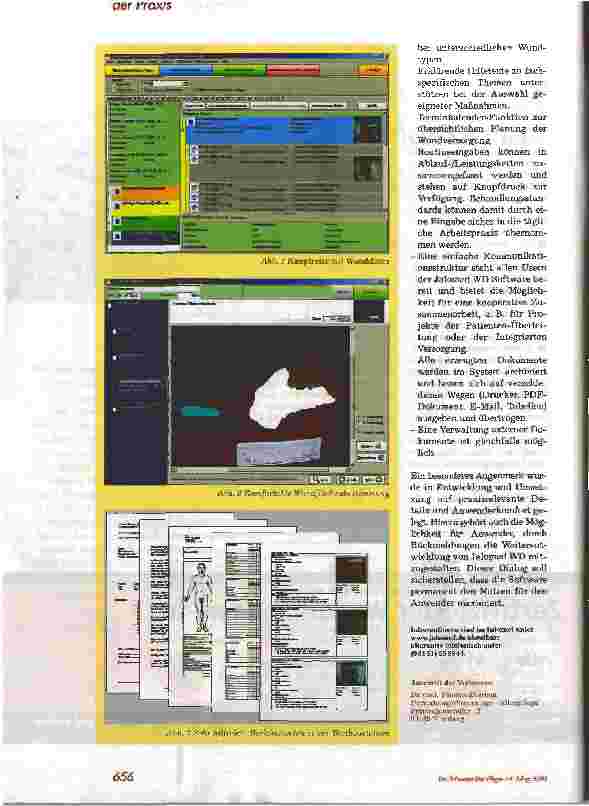Open the blue tab next to yellow tab

pos(186,70)
